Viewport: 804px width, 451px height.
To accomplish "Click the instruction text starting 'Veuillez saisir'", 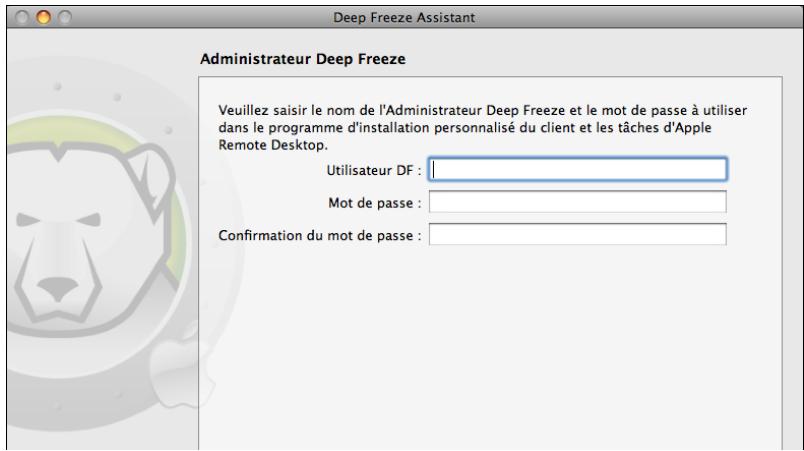I will (483, 128).
